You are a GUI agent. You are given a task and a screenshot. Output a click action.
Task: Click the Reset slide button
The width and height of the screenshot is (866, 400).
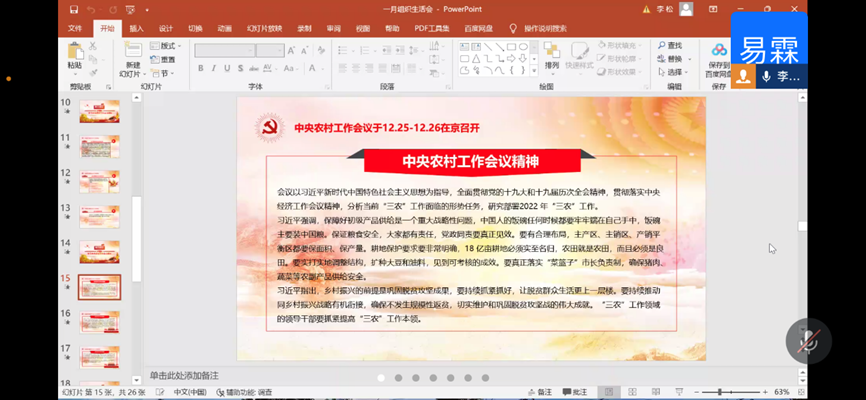[165, 59]
